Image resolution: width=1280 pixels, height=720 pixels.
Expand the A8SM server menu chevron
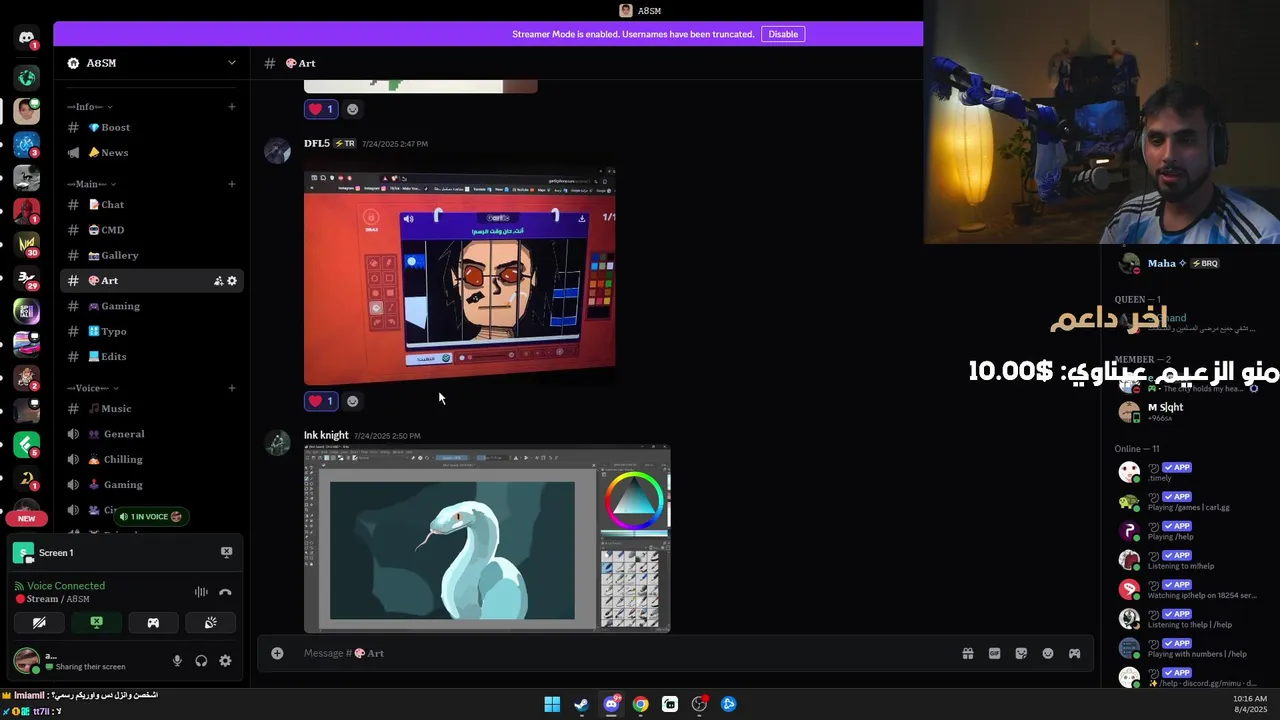coord(232,63)
